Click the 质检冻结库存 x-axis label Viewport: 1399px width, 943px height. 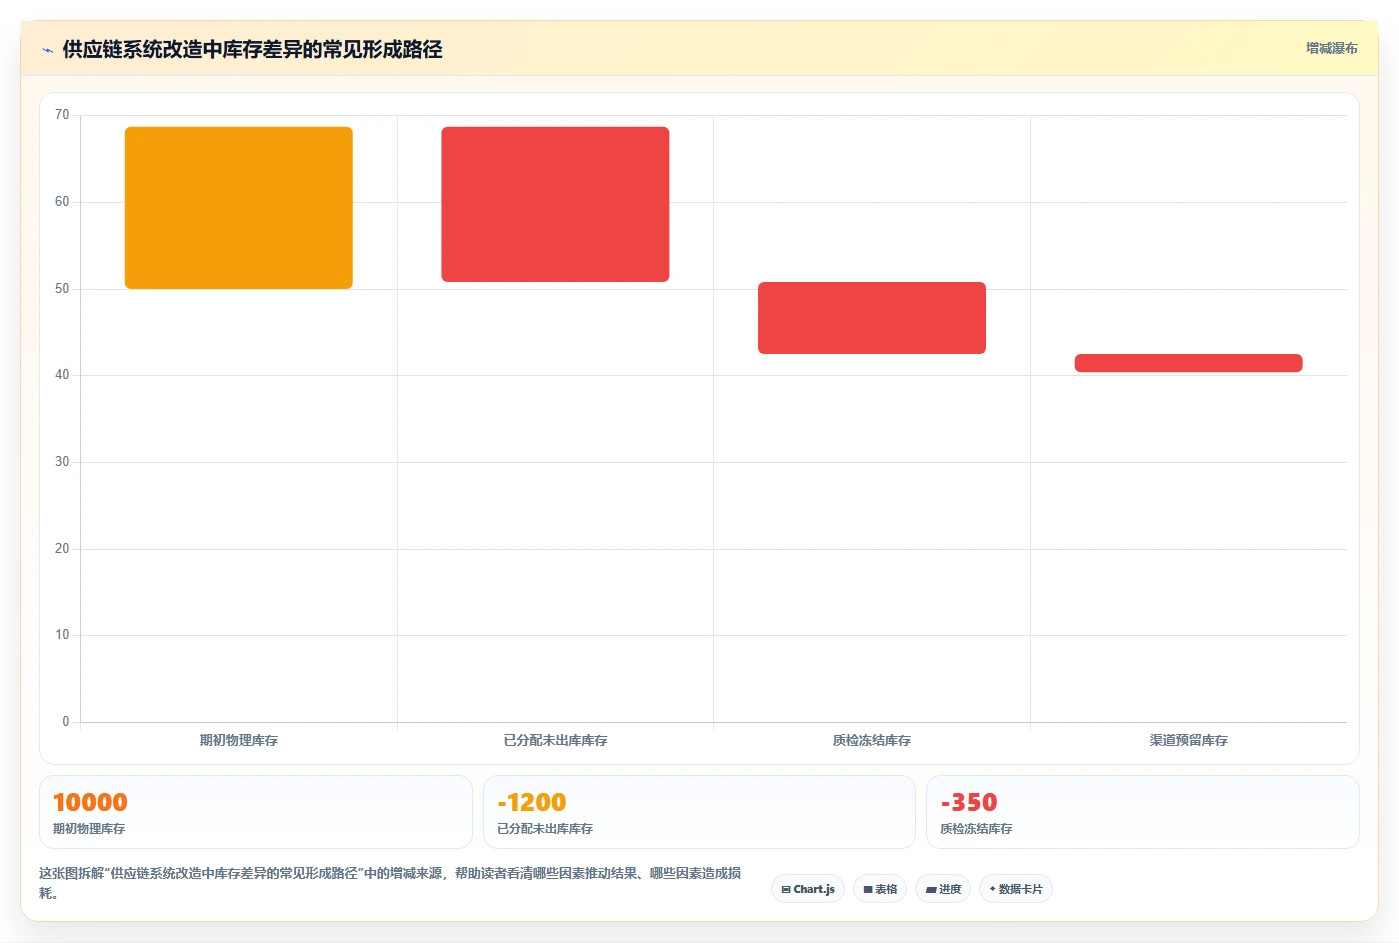[x=872, y=741]
